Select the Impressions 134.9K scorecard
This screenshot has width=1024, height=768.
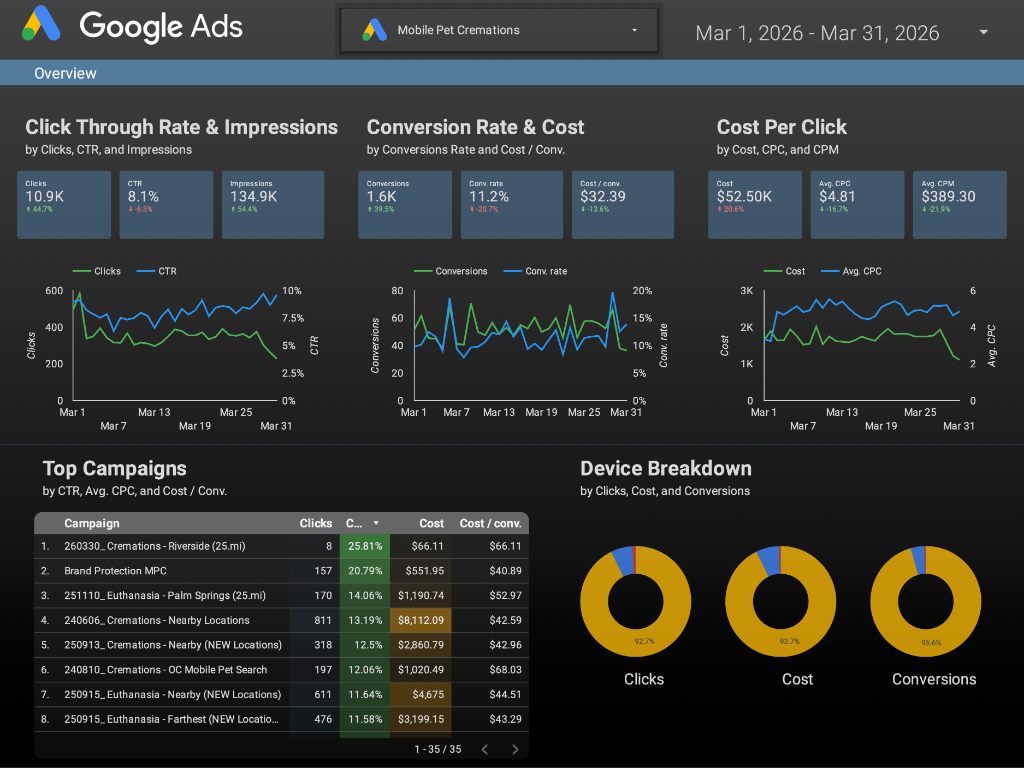tap(273, 204)
